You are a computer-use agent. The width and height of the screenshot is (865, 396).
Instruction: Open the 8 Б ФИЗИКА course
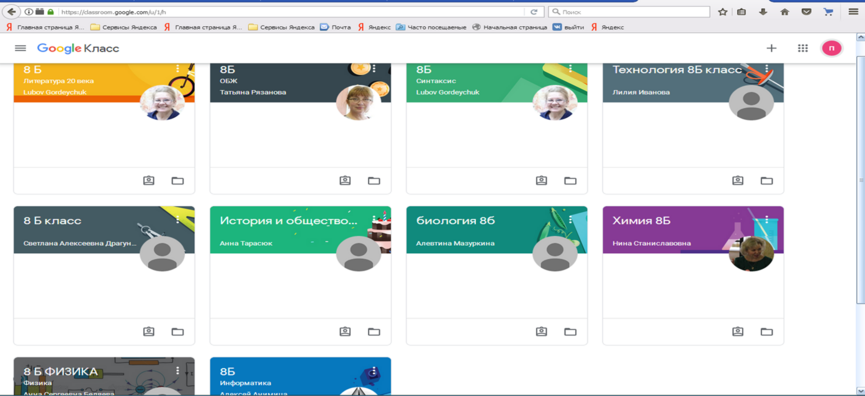coord(61,372)
